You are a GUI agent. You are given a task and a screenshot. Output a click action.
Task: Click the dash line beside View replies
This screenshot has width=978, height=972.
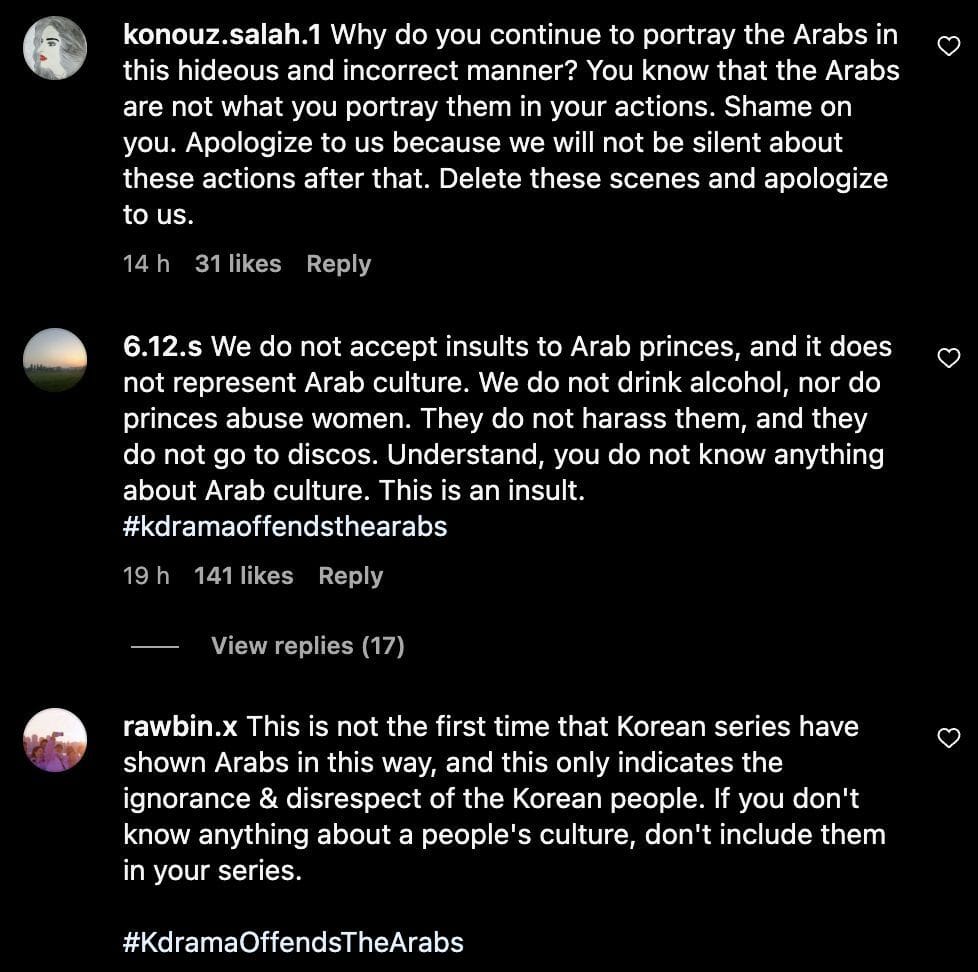[155, 647]
